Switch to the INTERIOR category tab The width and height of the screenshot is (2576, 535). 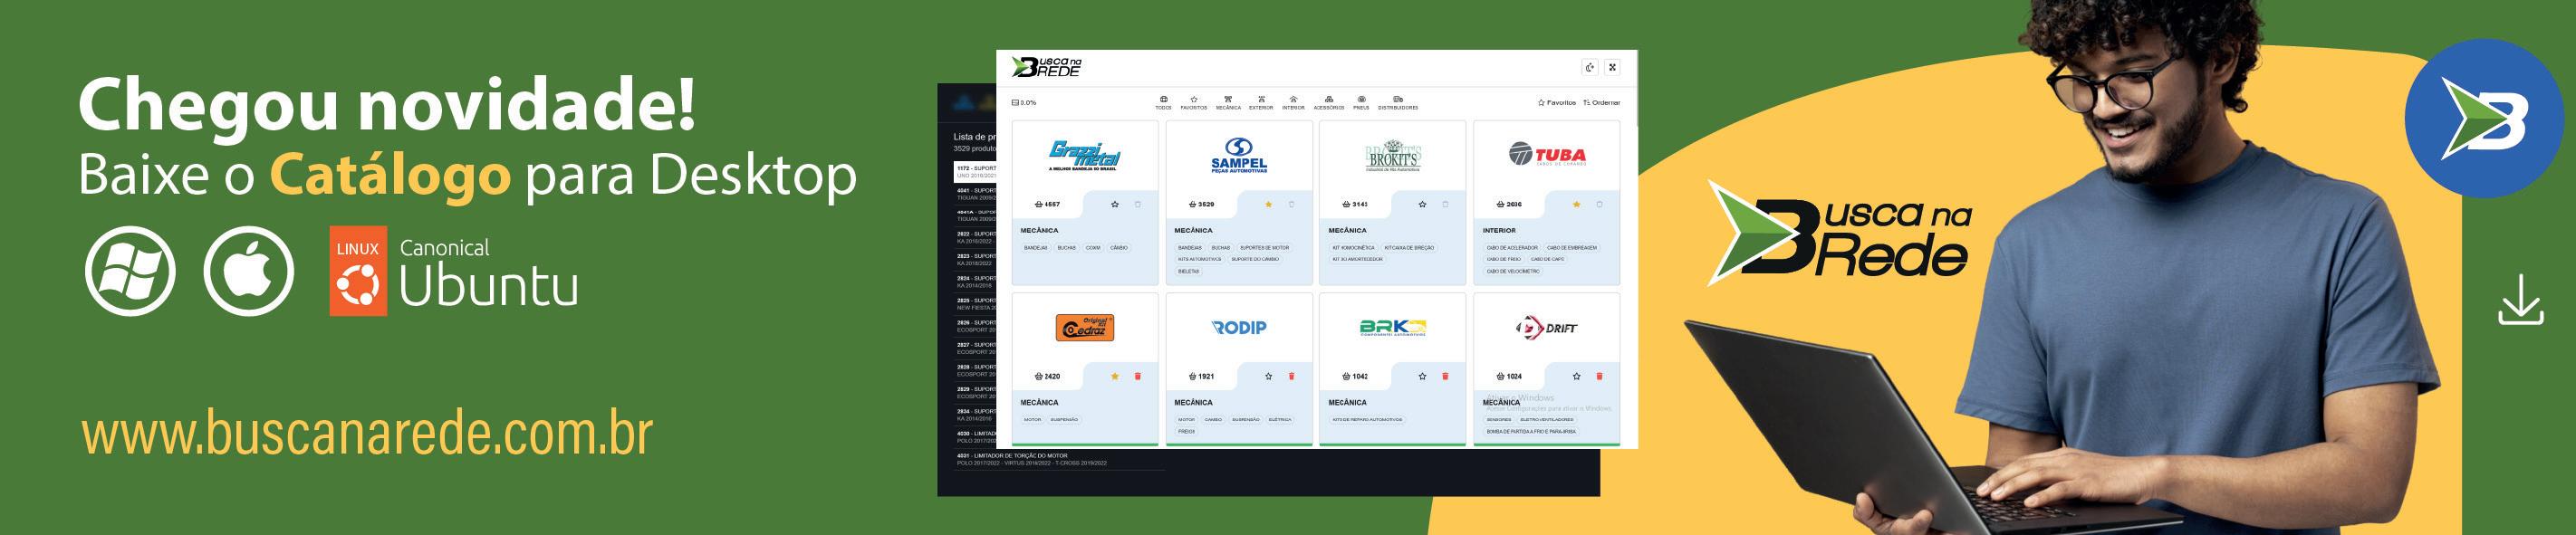pos(1293,102)
